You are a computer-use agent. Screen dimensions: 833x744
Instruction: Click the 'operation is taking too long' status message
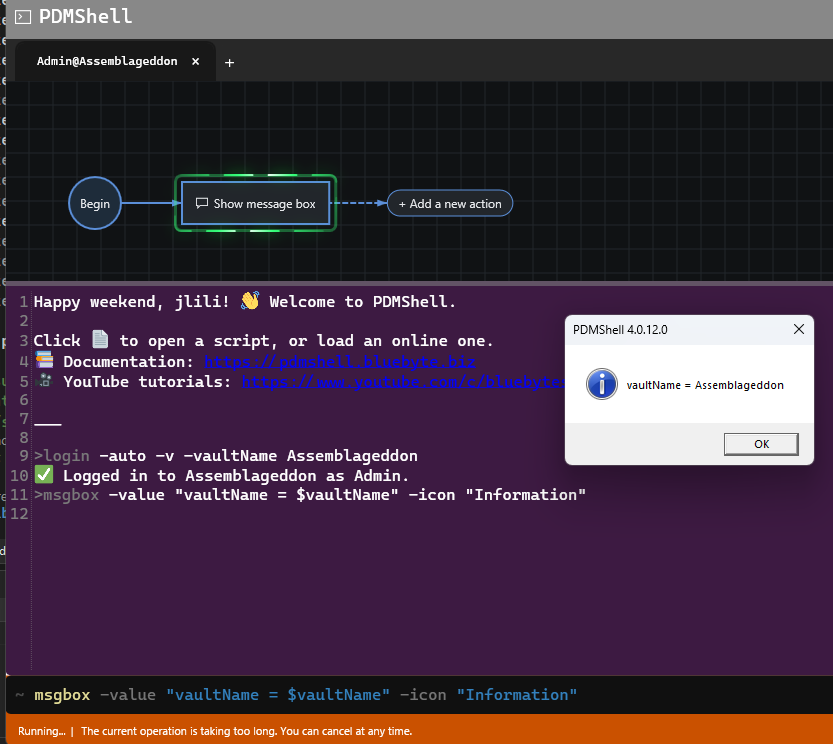click(247, 731)
